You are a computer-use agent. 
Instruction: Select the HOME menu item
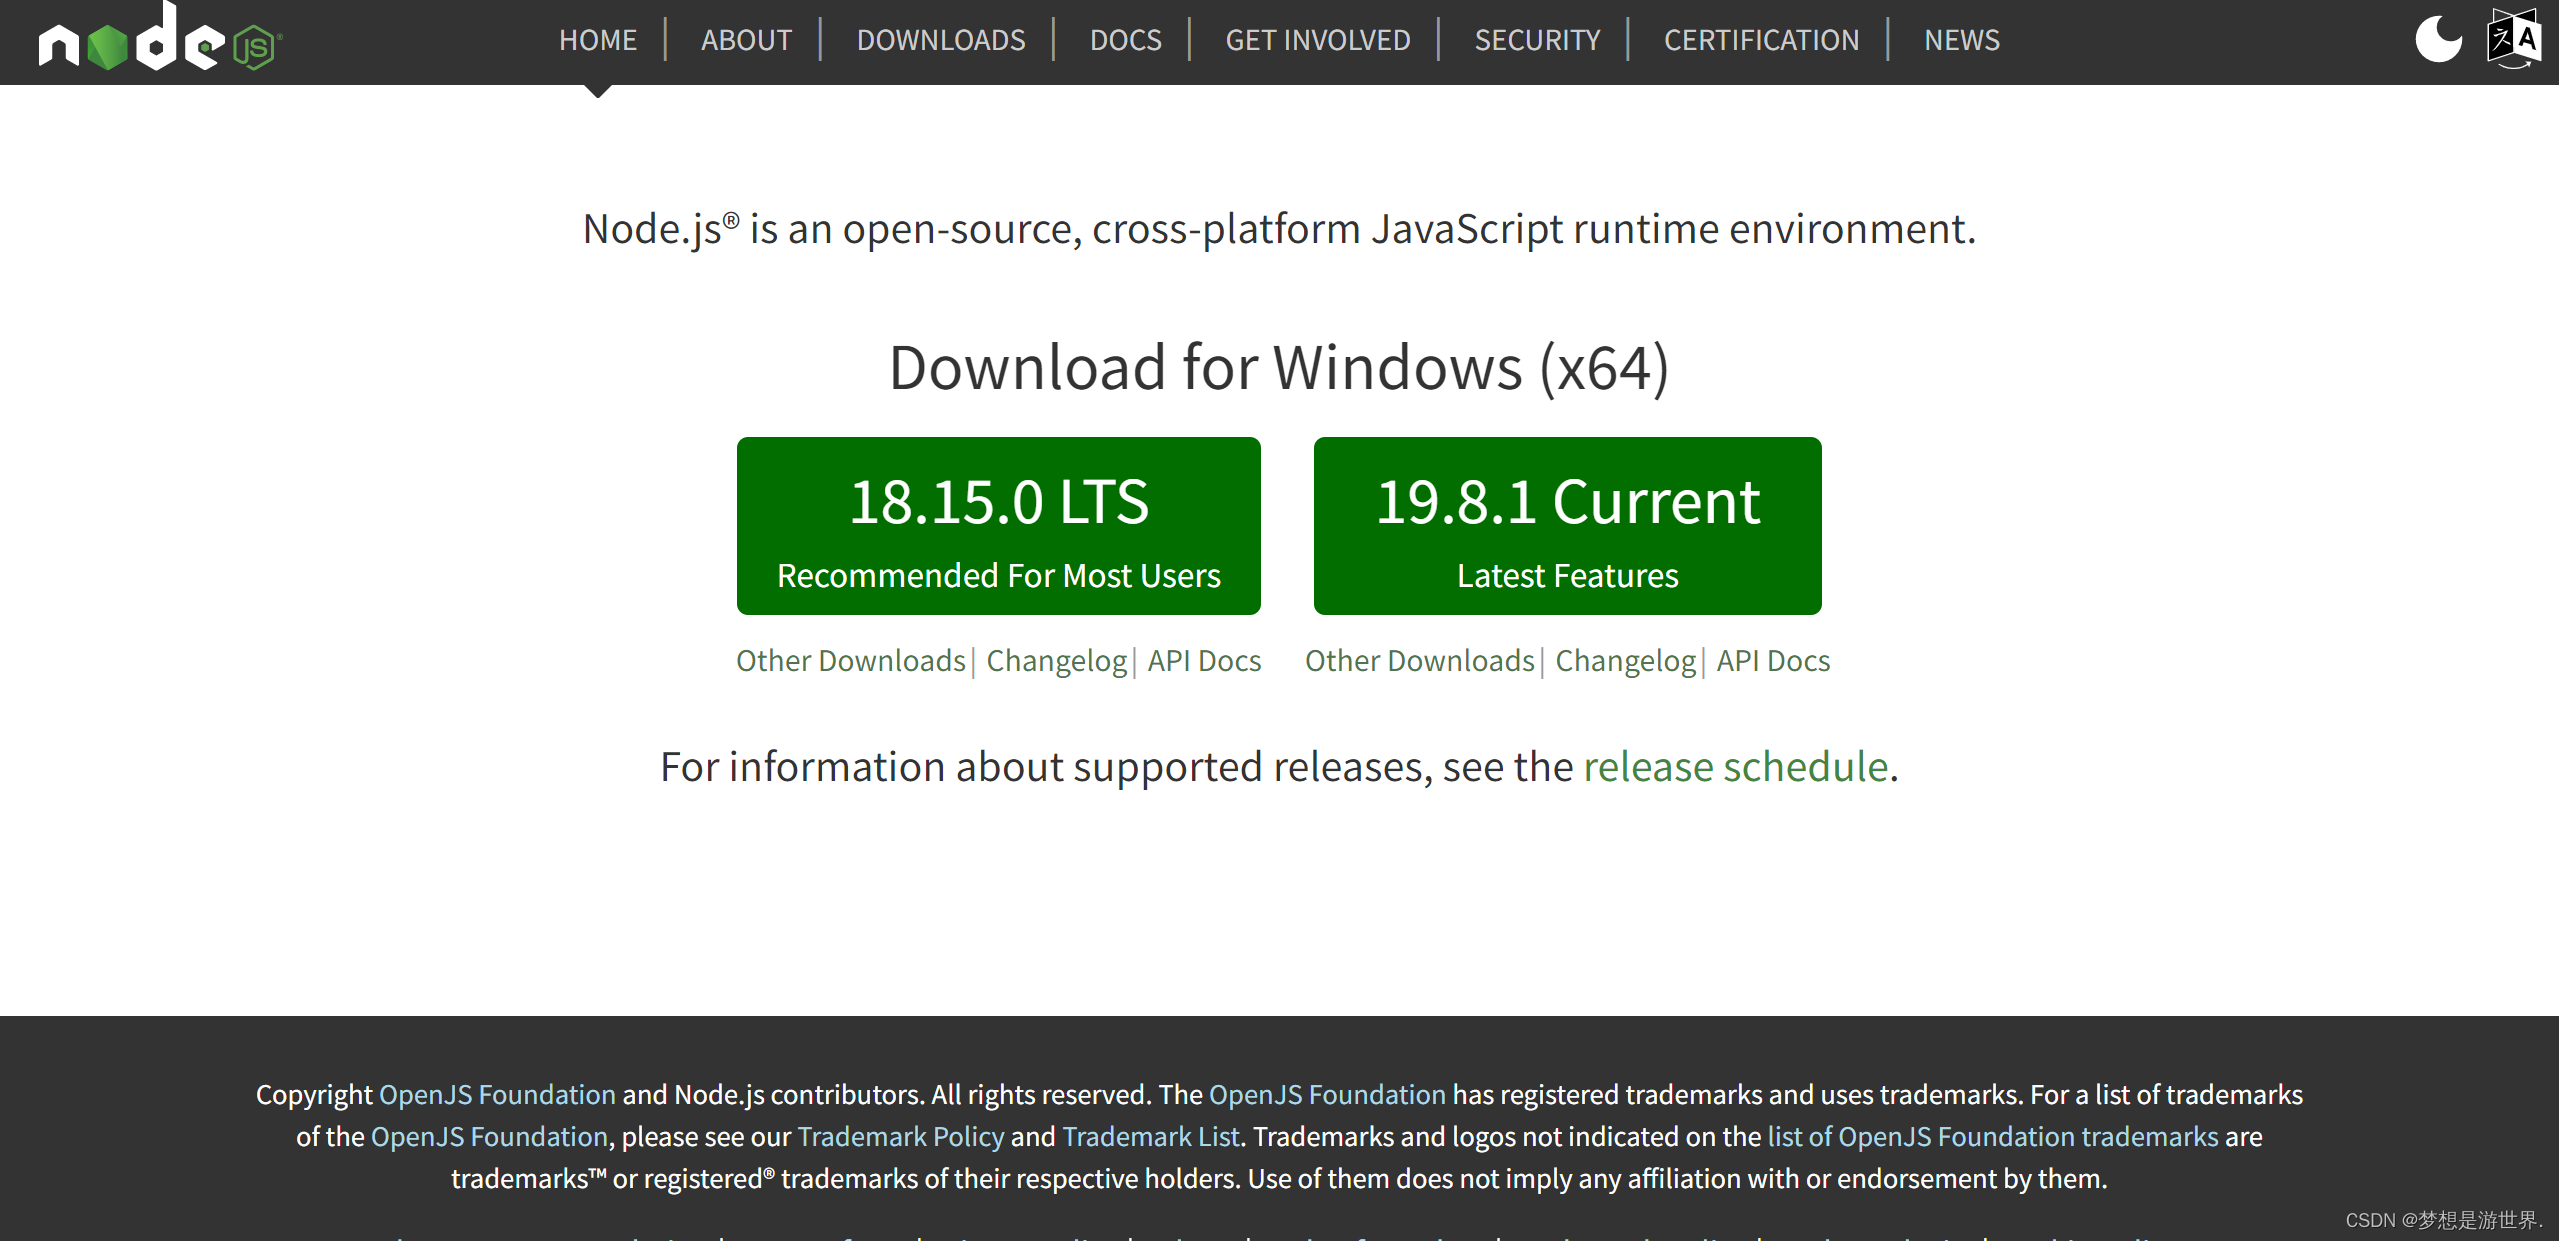(597, 39)
